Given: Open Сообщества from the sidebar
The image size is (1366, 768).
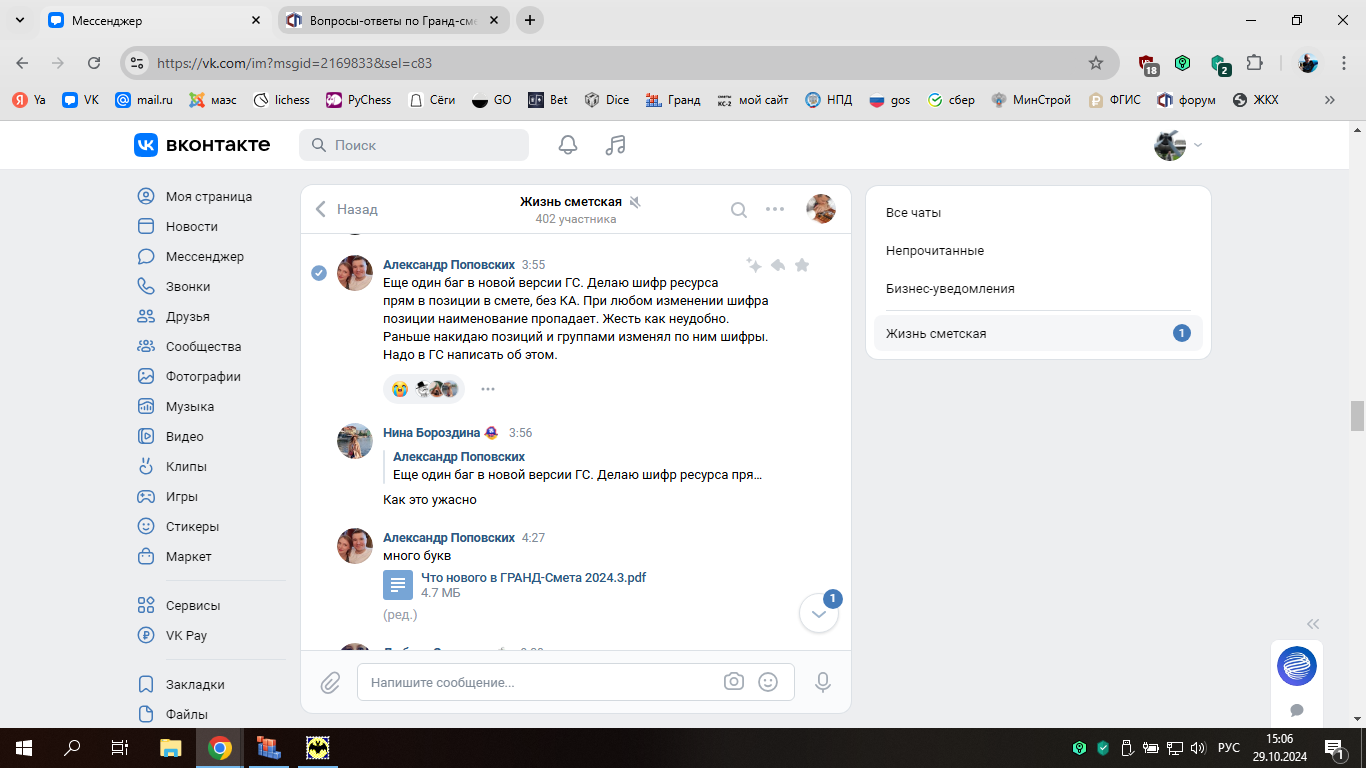Looking at the screenshot, I should pos(190,347).
